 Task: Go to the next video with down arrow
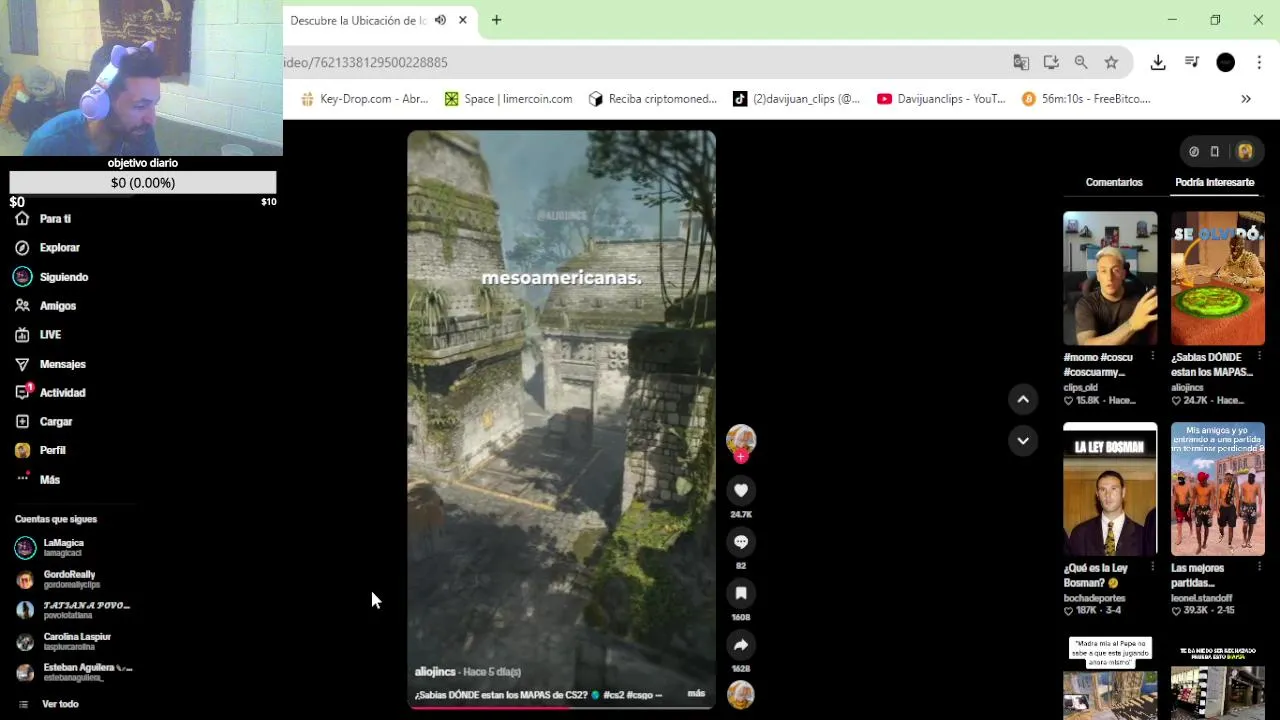pos(1023,441)
